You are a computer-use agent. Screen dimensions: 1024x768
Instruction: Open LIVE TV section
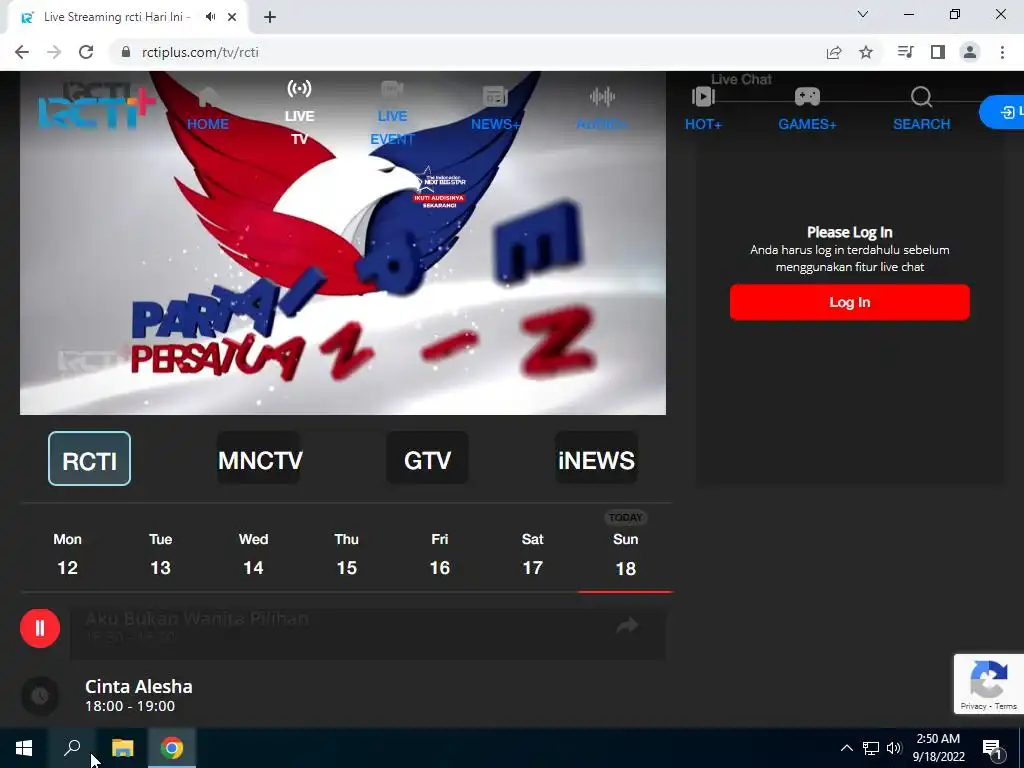click(299, 113)
